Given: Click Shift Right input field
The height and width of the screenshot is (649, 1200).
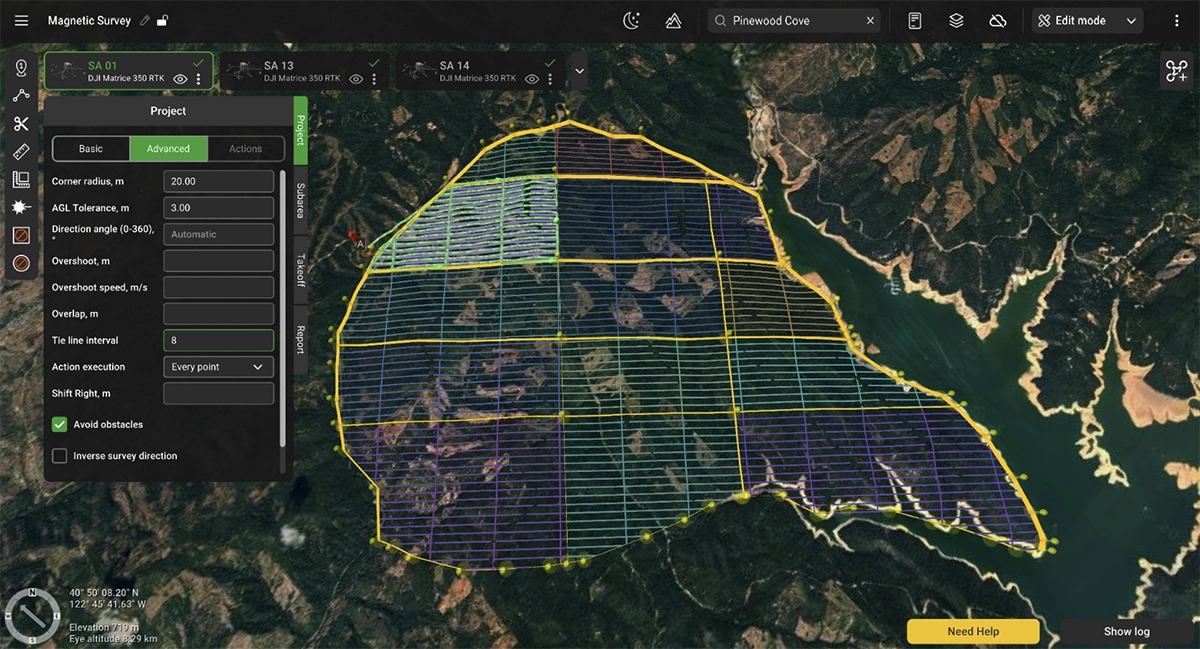Looking at the screenshot, I should 218,393.
